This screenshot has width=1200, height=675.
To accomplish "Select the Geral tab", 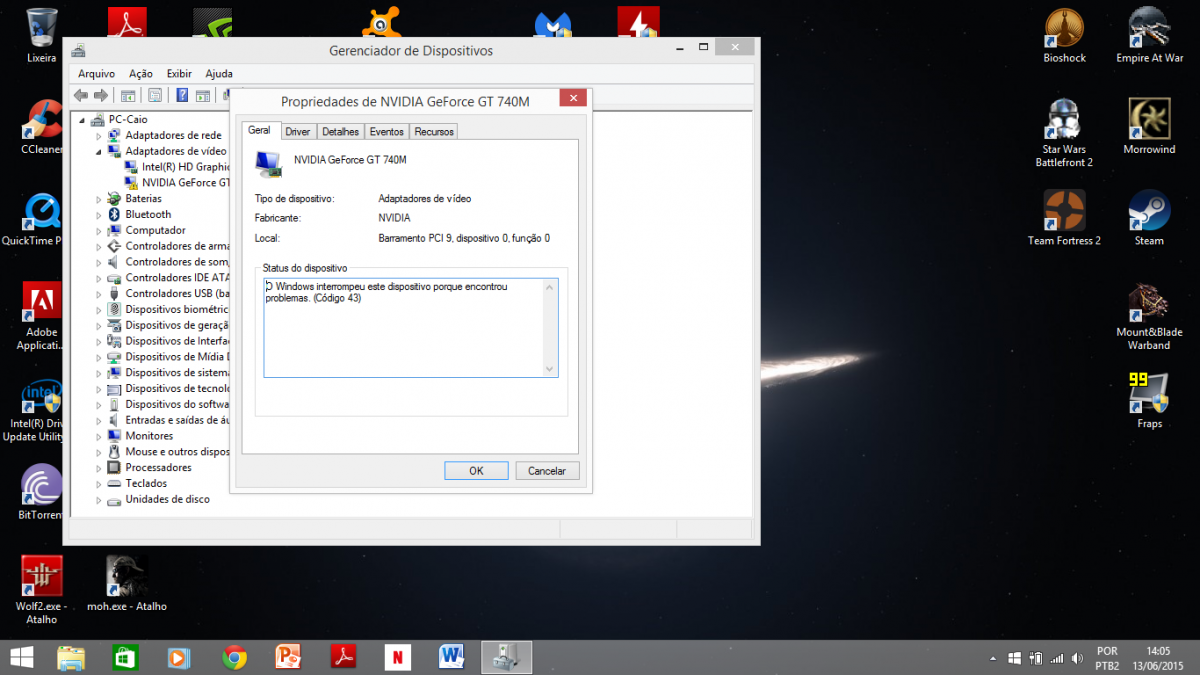I will point(259,130).
